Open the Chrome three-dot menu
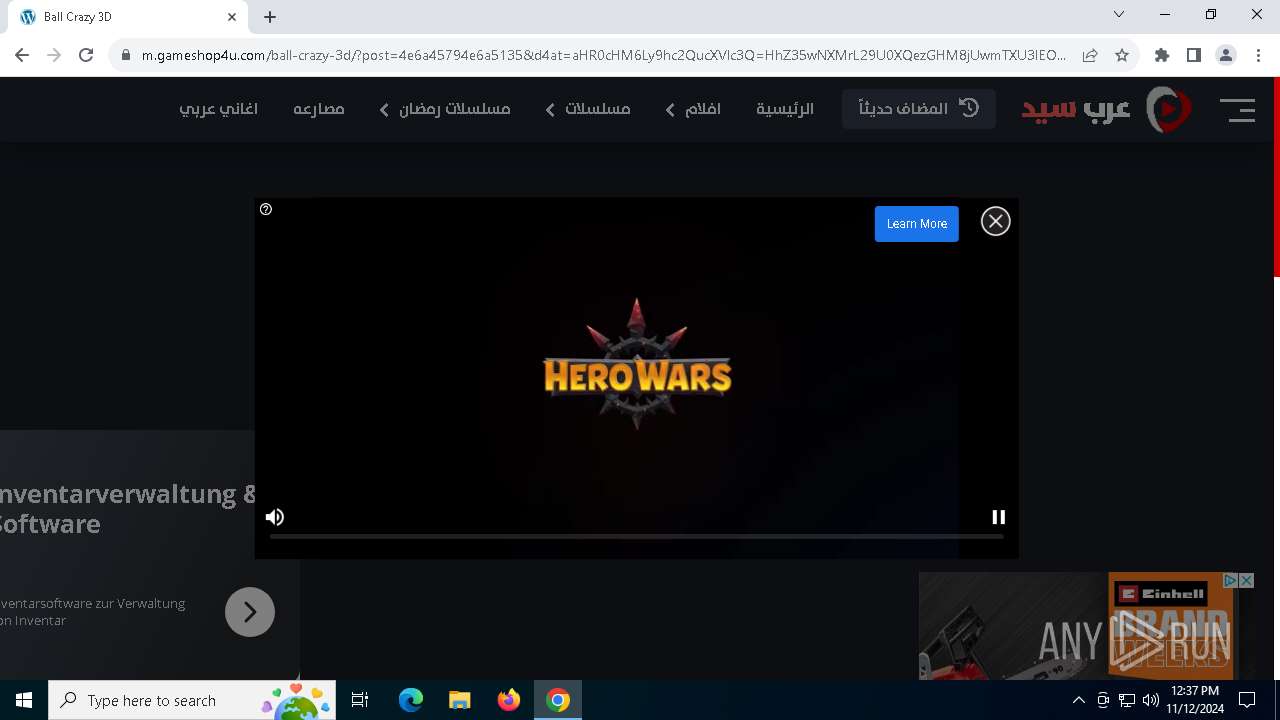The width and height of the screenshot is (1280, 720). [1257, 56]
